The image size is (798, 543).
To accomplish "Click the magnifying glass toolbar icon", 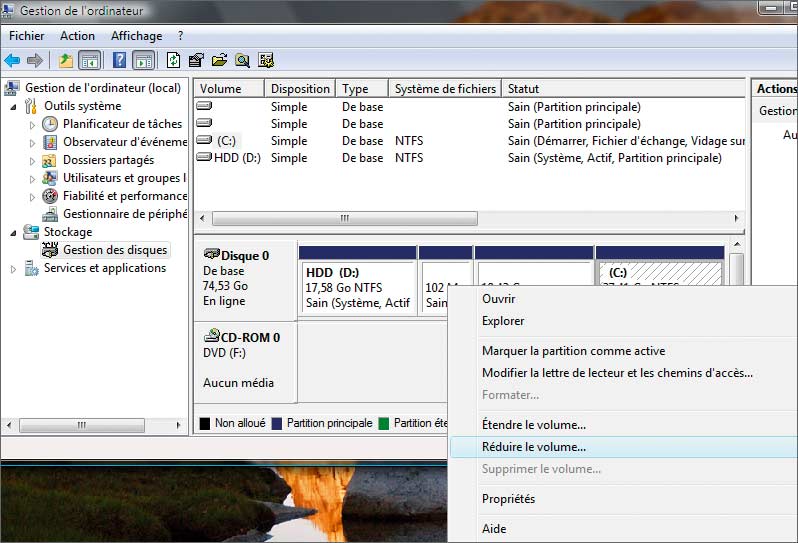I will pos(242,60).
